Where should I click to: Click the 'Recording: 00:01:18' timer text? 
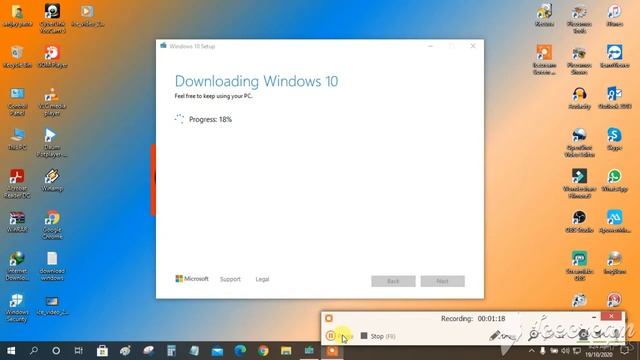pos(473,318)
